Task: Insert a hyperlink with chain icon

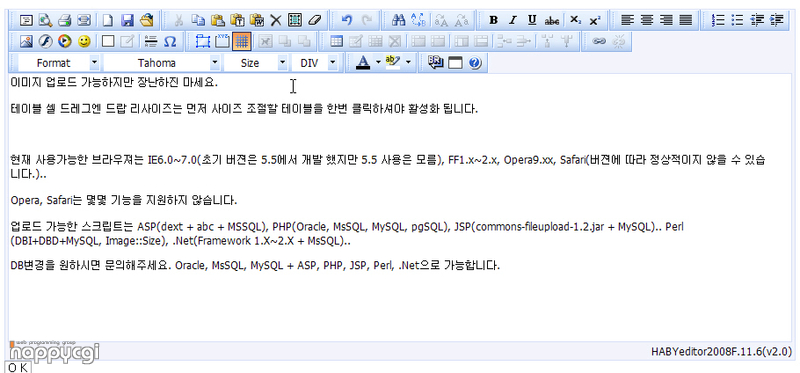Action: tap(599, 41)
